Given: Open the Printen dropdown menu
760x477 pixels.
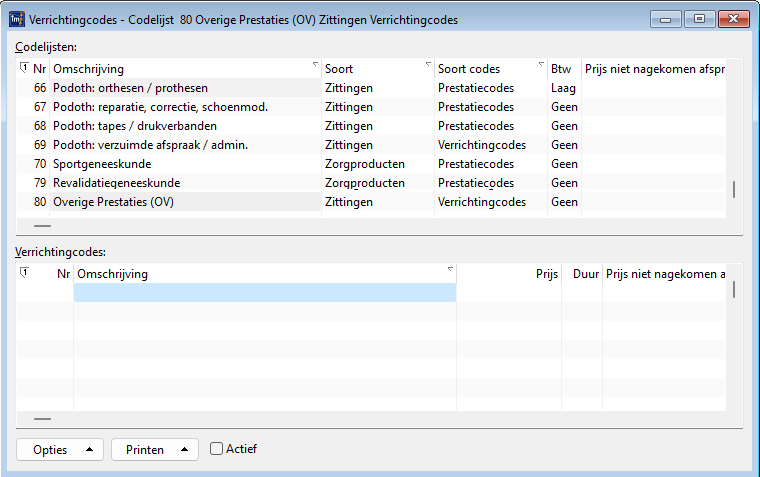Looking at the screenshot, I should [x=155, y=450].
